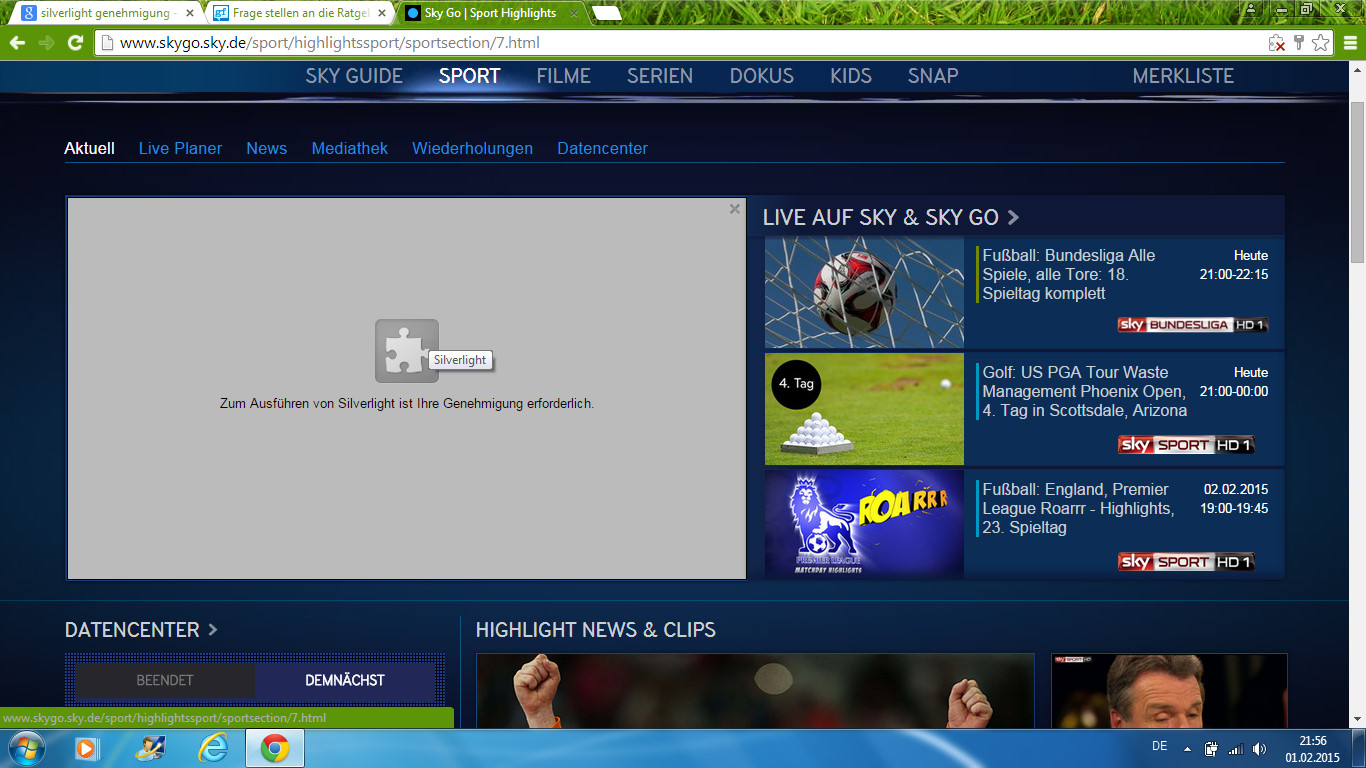Open SKY GUIDE in main navigation

(354, 76)
